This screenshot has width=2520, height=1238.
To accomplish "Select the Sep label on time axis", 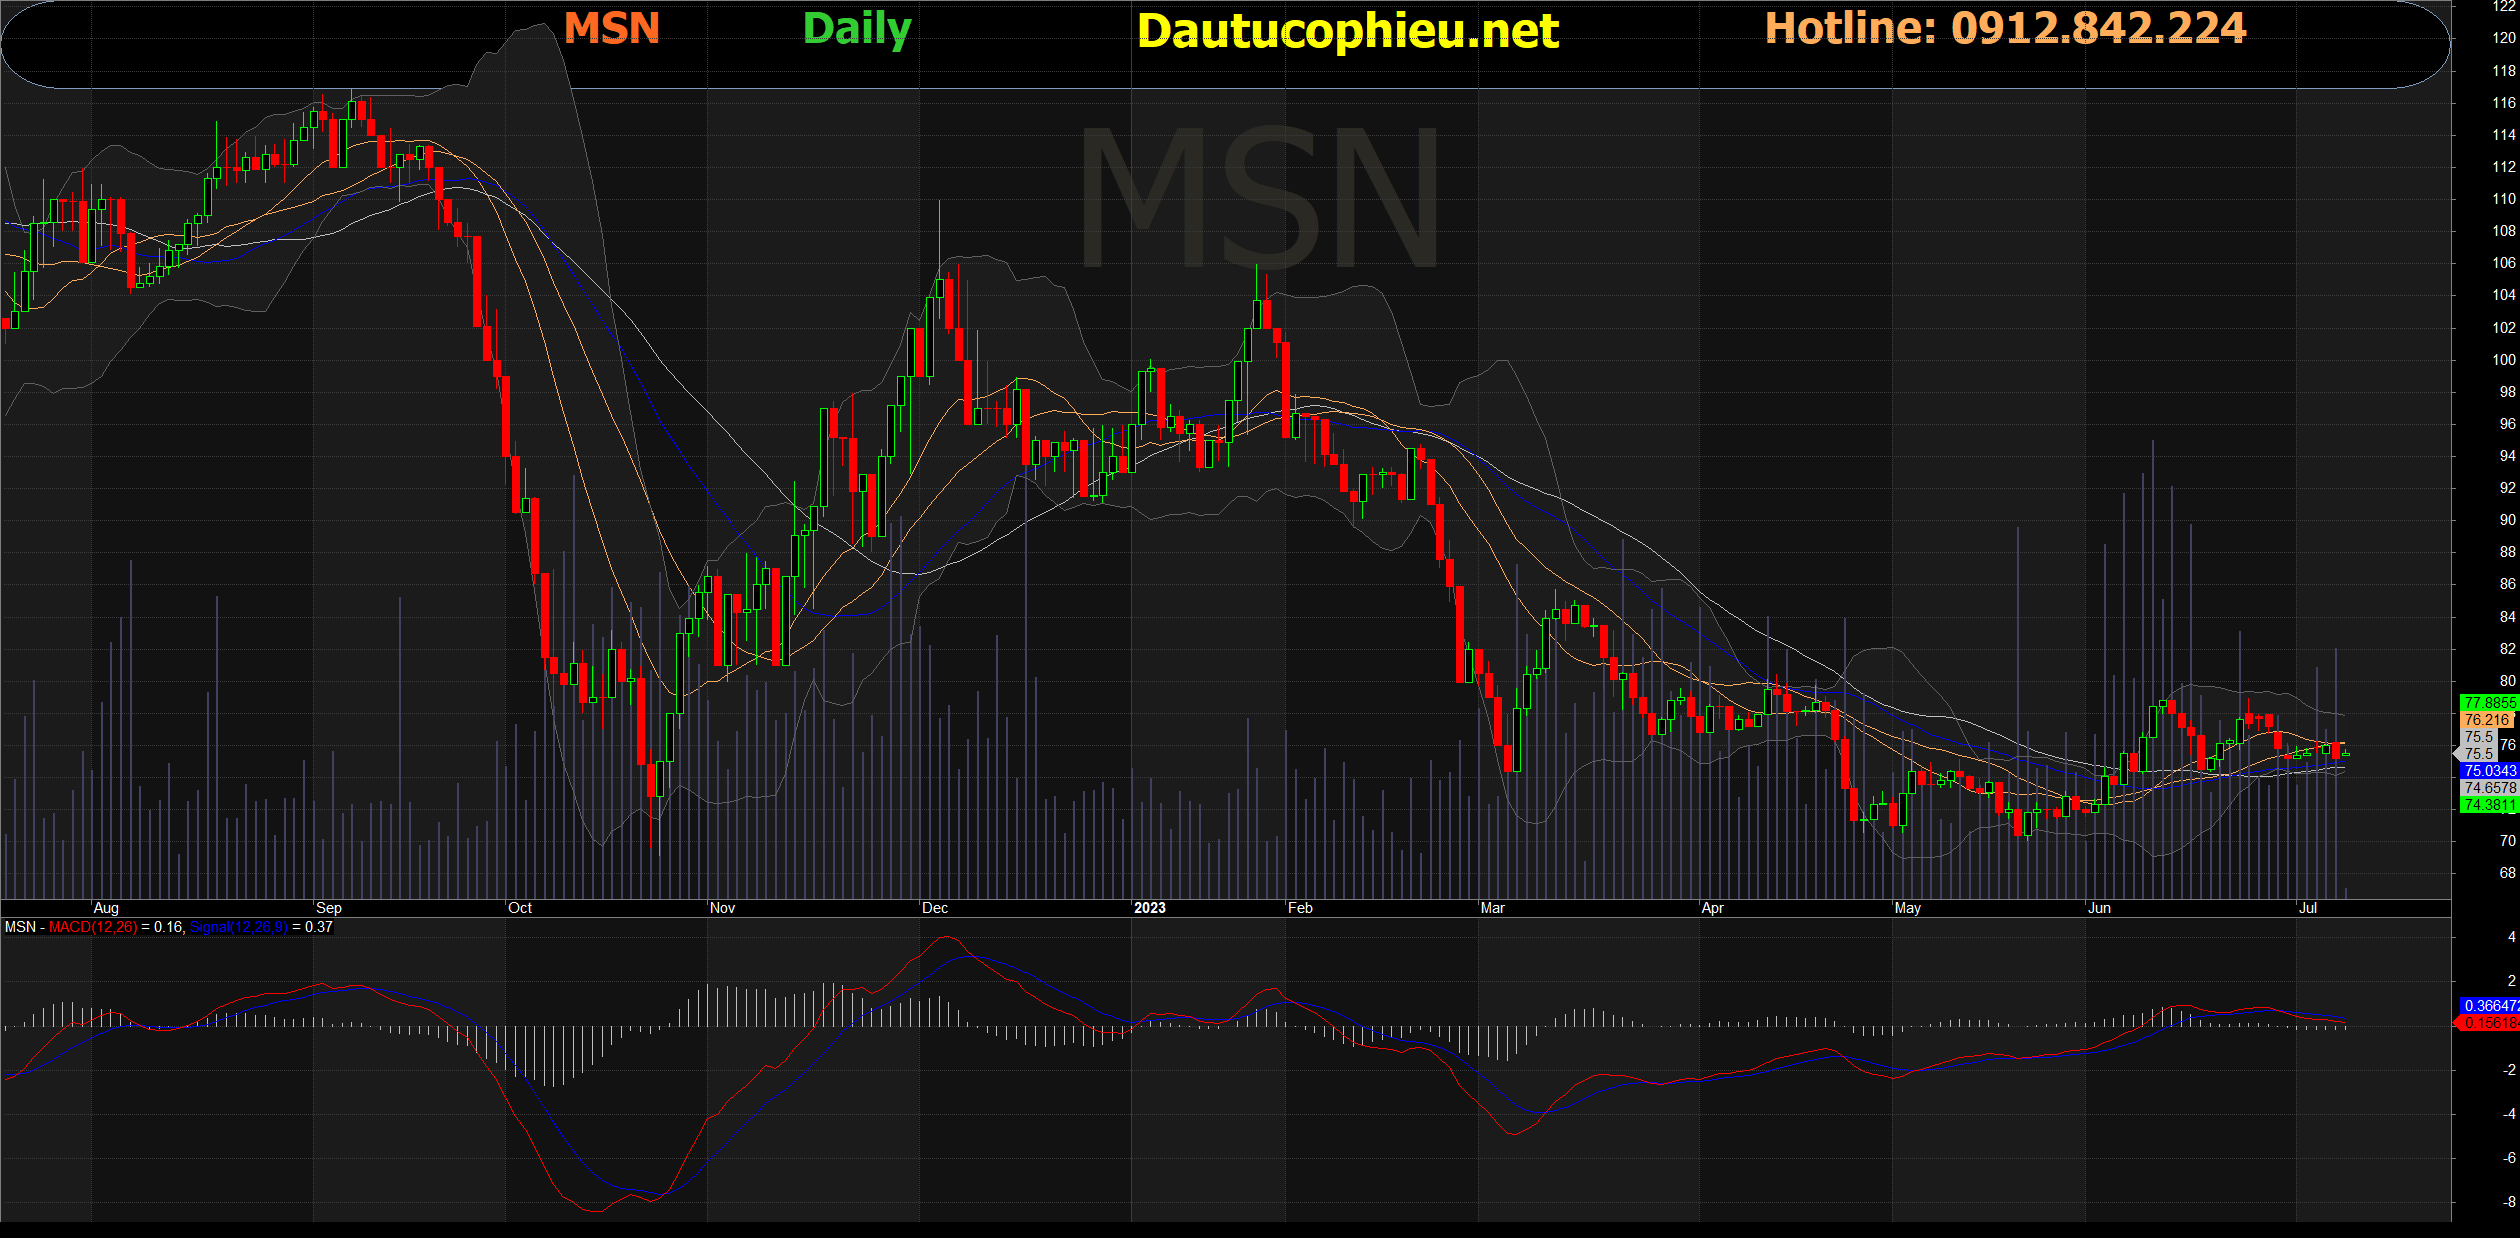I will point(329,908).
